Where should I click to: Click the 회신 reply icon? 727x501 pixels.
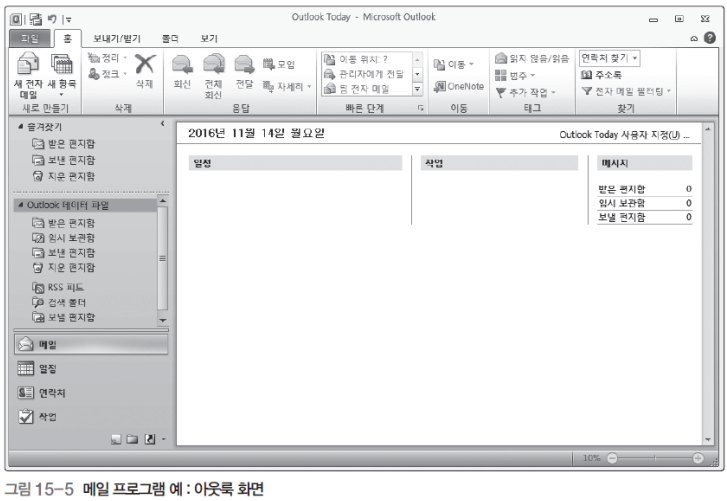click(182, 64)
